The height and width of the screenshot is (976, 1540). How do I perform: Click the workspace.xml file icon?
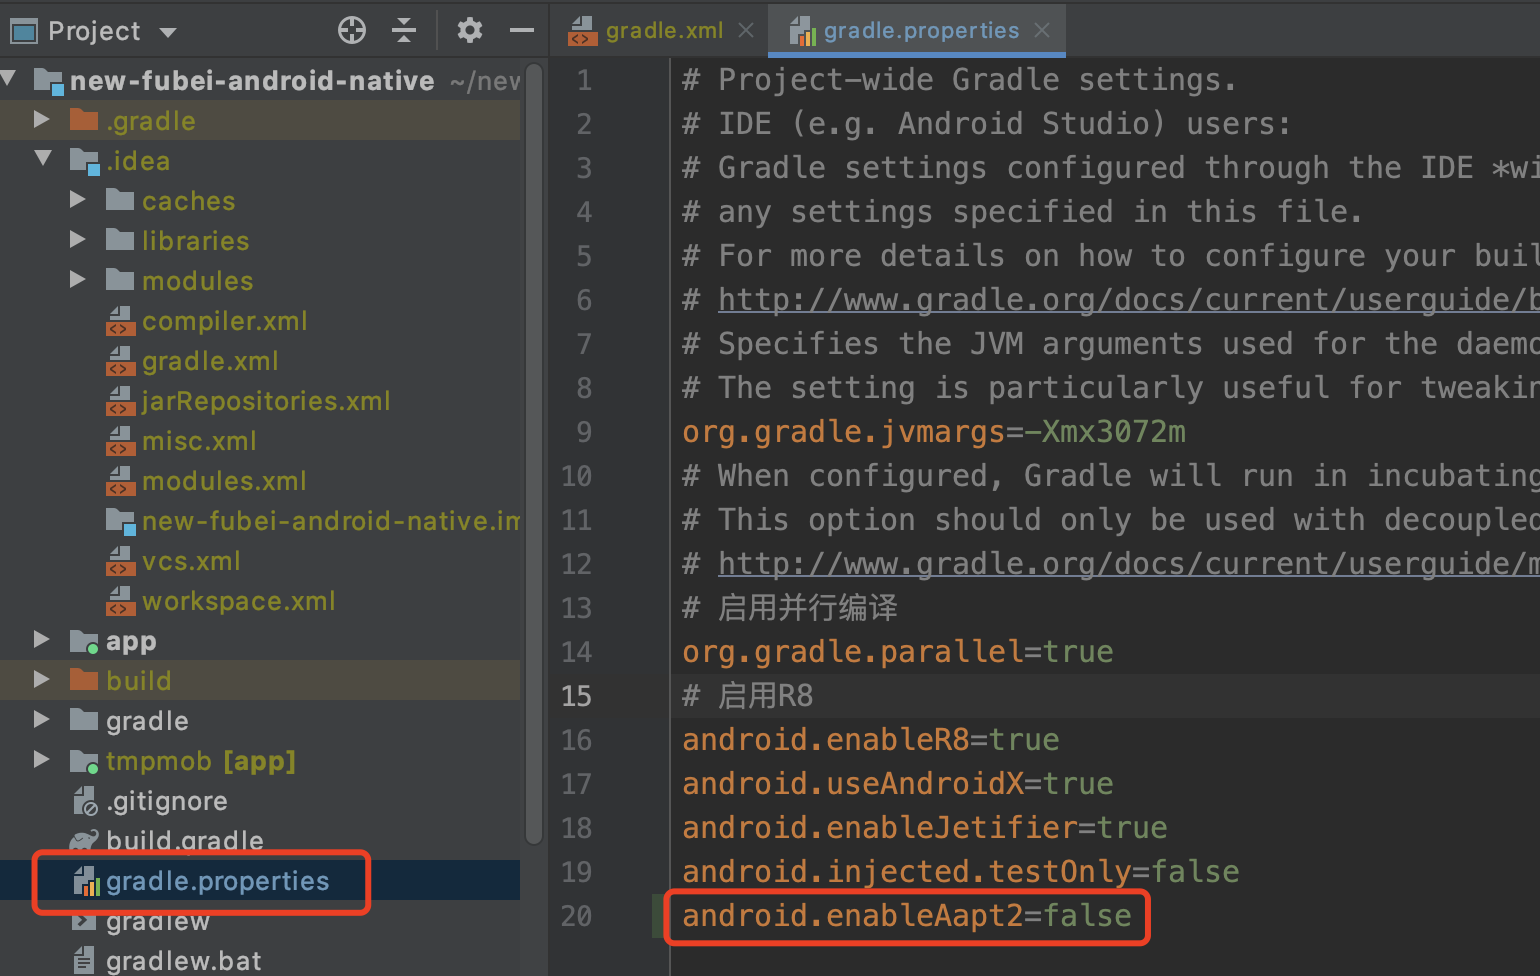[x=120, y=601]
